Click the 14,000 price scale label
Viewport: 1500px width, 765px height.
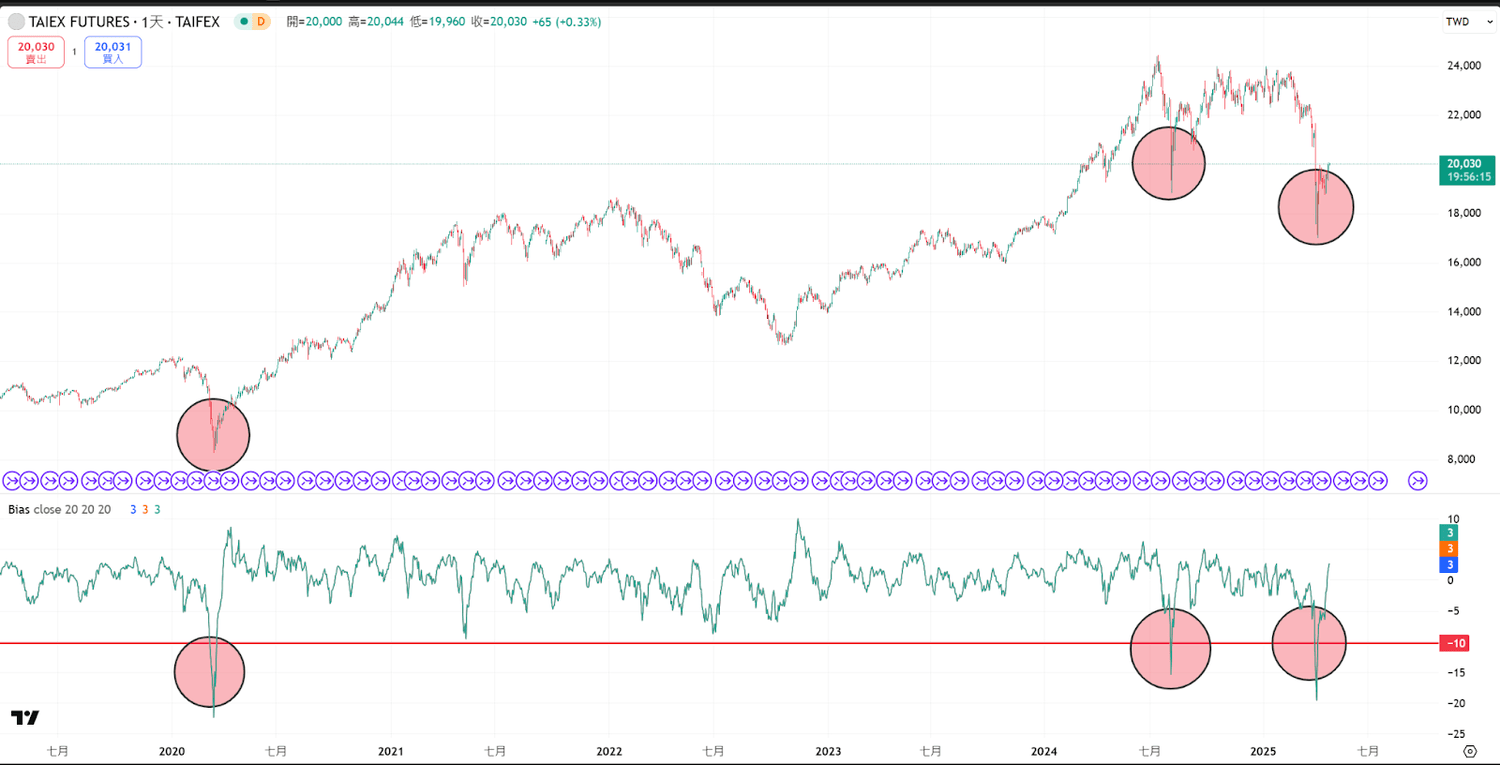tap(1463, 311)
